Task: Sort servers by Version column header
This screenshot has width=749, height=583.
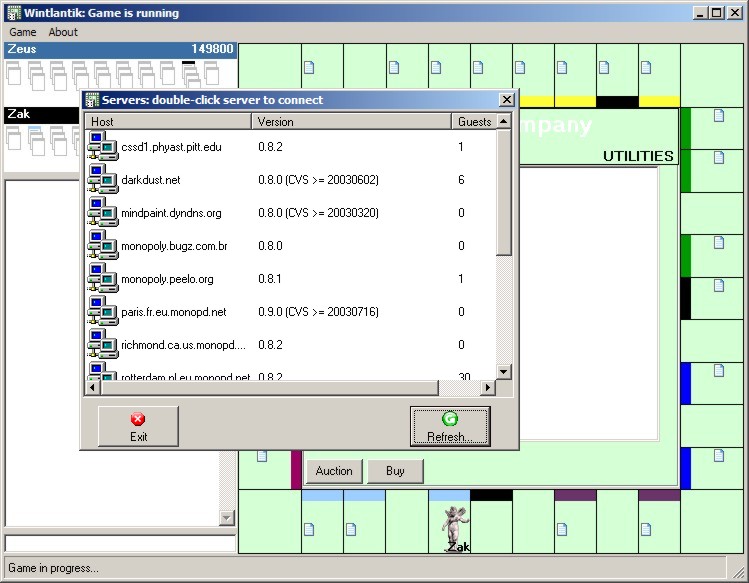Action: 351,122
